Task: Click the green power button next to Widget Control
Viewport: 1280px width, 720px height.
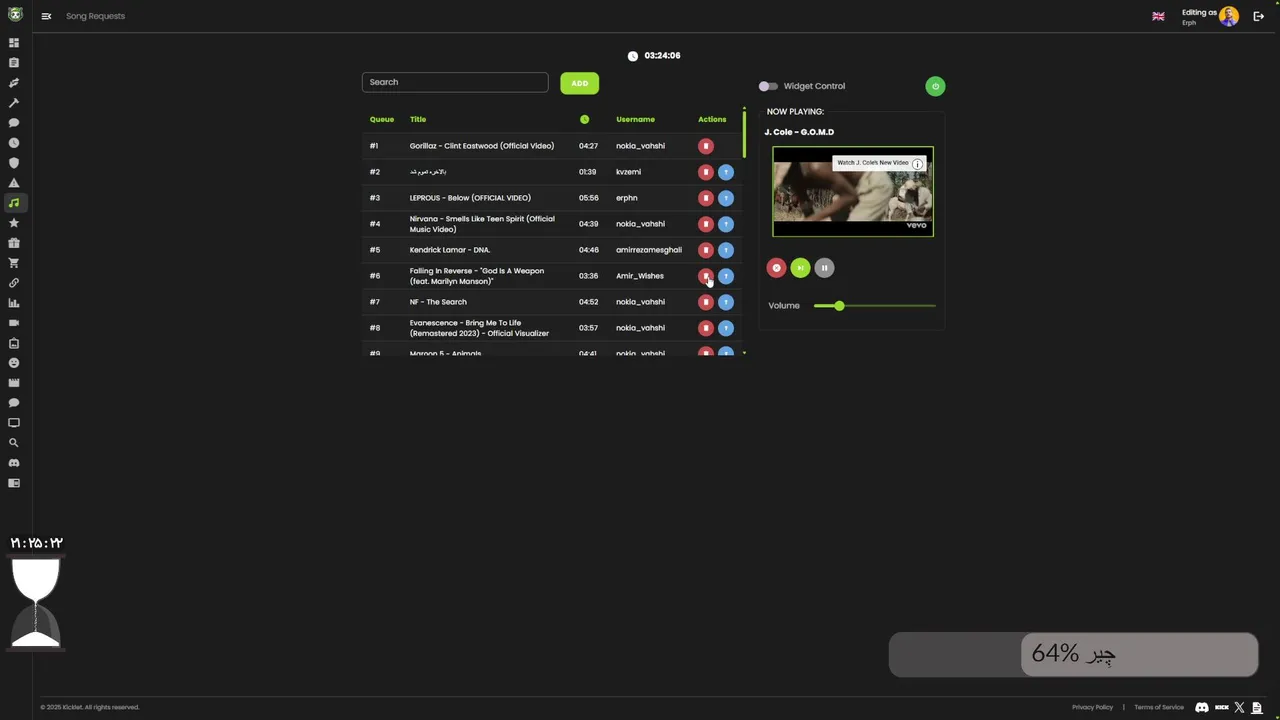Action: click(935, 86)
